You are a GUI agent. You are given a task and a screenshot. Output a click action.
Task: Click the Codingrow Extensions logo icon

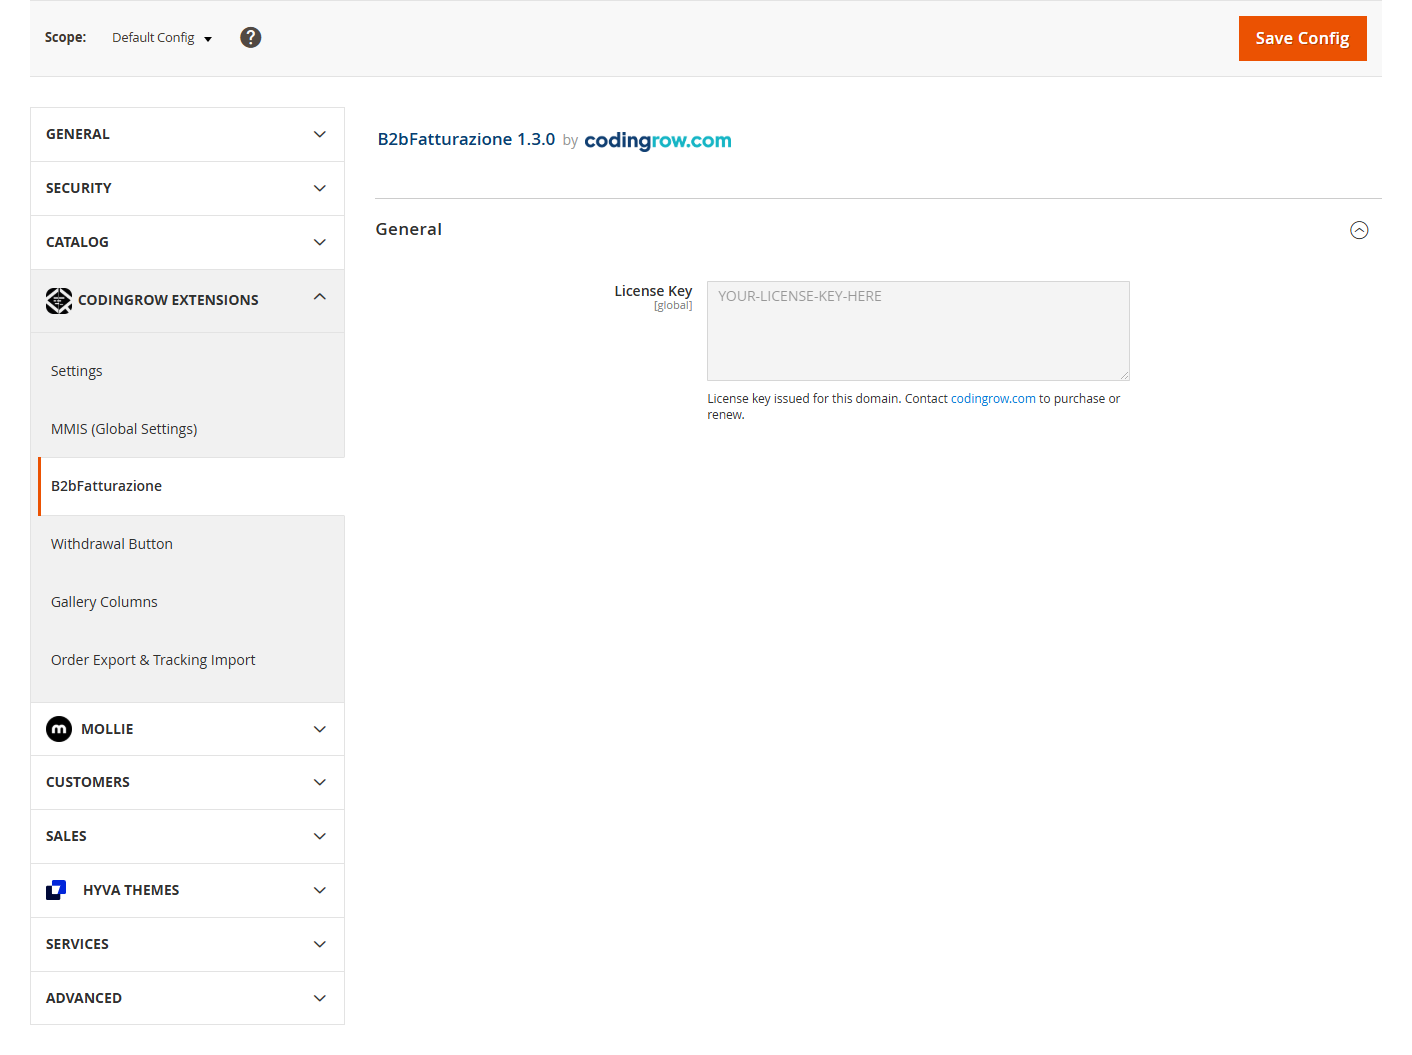tap(59, 300)
